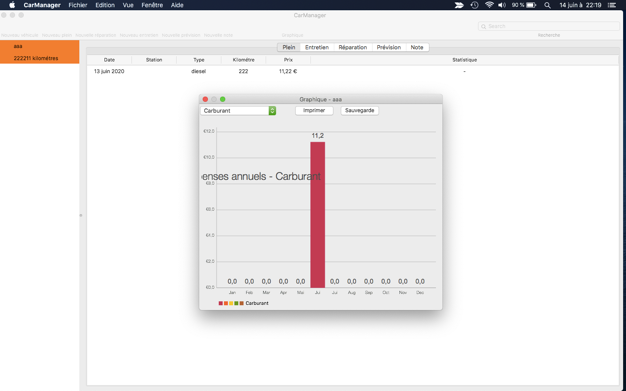The height and width of the screenshot is (391, 626).
Task: Click the arrow-shaped menu bar extra icon
Action: 459,5
